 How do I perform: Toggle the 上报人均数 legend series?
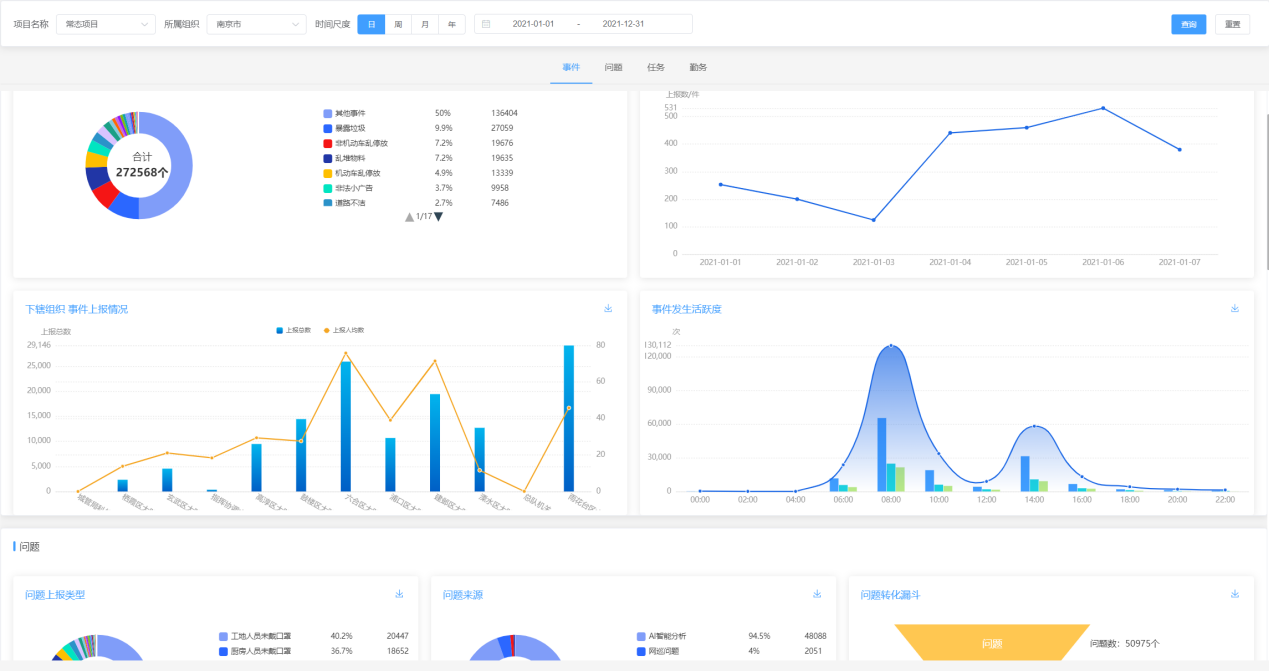tap(343, 329)
